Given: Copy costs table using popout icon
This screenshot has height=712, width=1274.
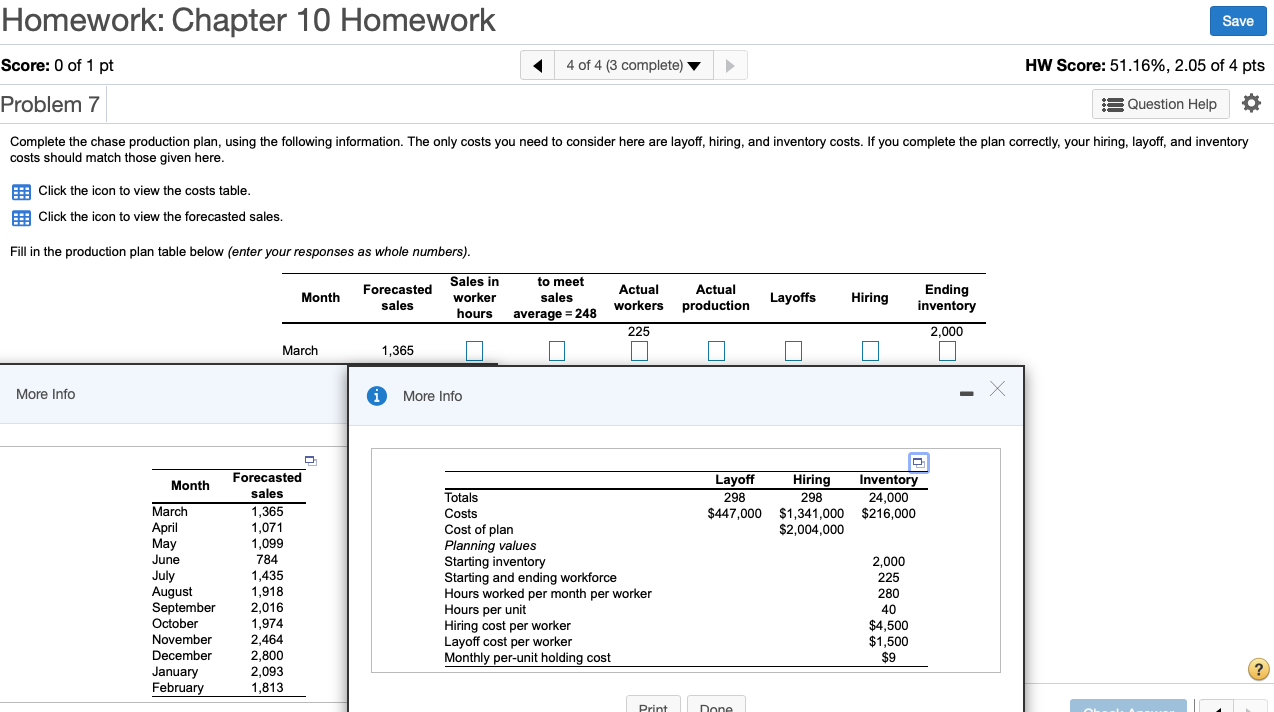Looking at the screenshot, I should click(918, 462).
